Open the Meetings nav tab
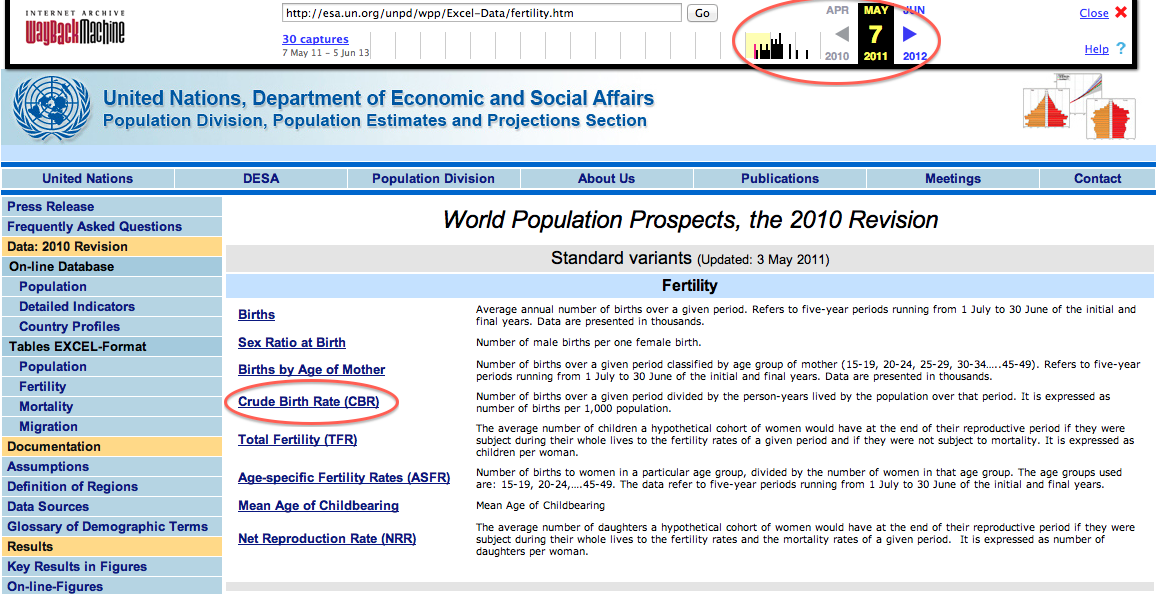 953,179
